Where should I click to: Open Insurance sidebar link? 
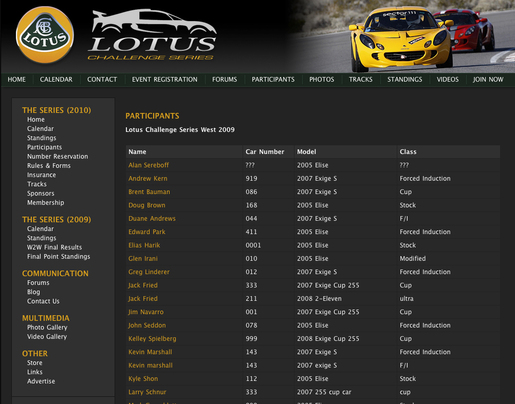click(41, 175)
